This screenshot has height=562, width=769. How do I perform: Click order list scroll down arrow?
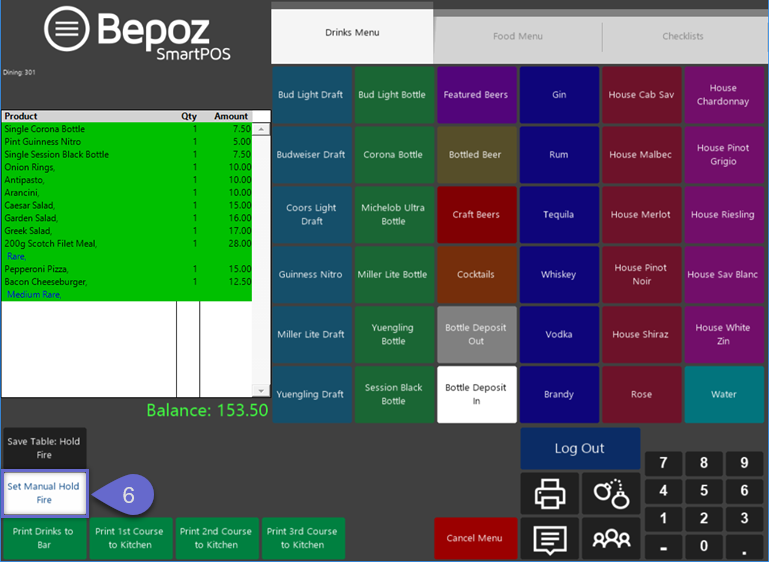pyautogui.click(x=261, y=390)
